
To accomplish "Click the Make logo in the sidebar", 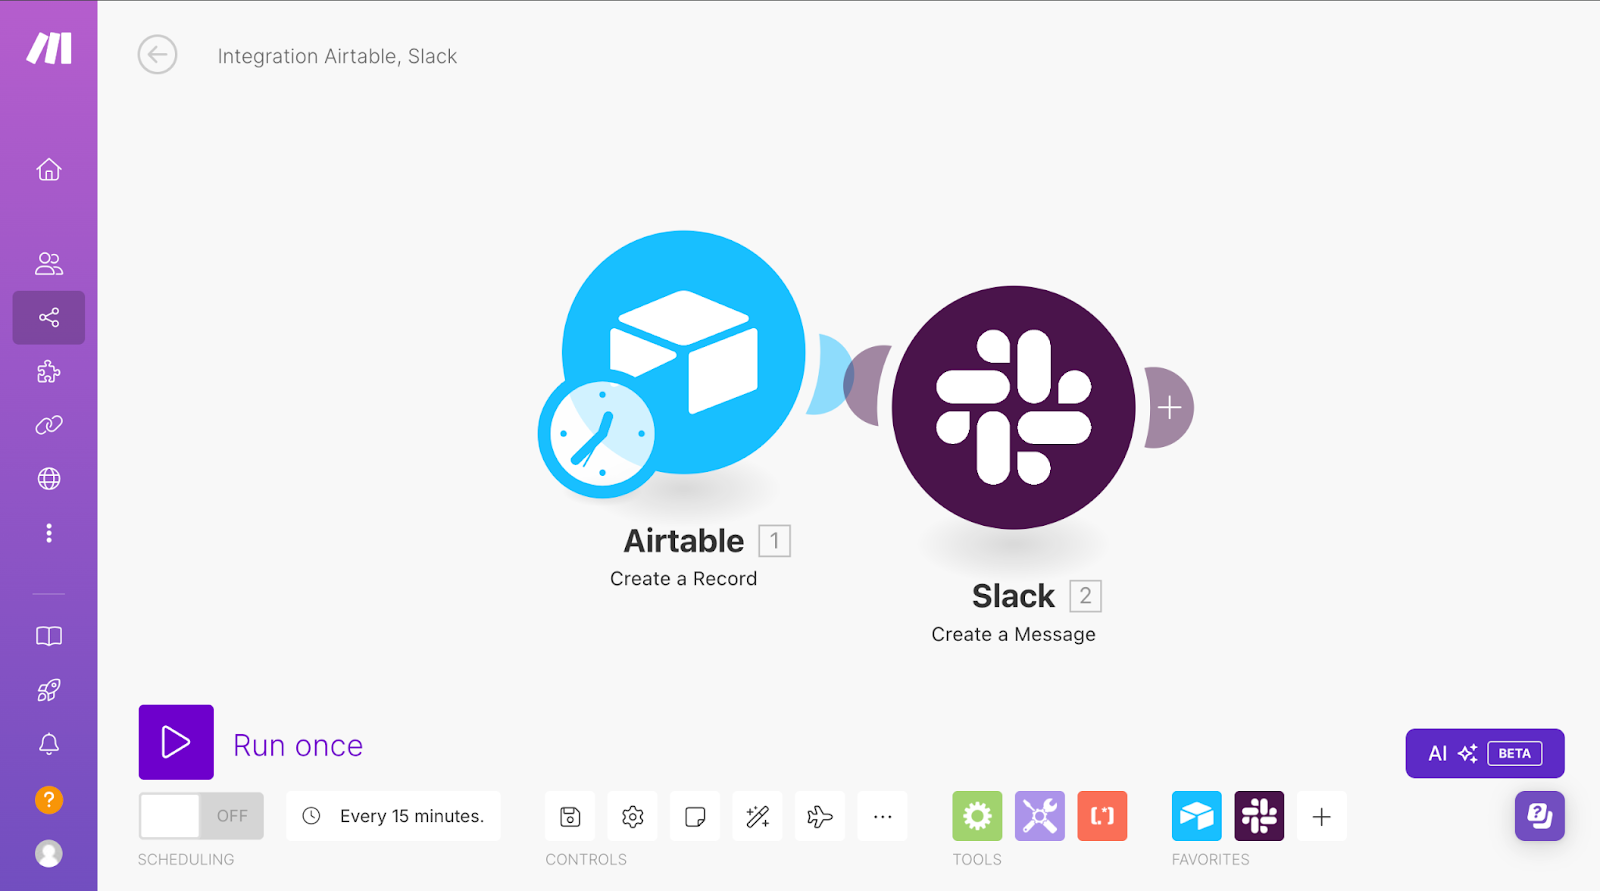I will 49,48.
